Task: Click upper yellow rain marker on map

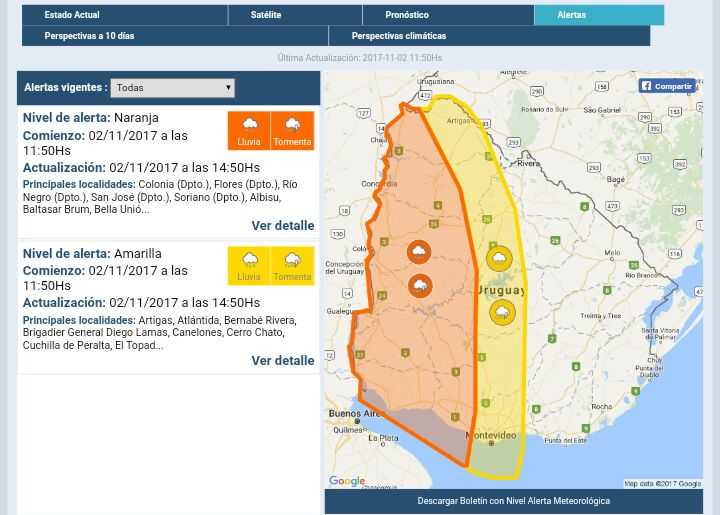Action: [x=499, y=259]
